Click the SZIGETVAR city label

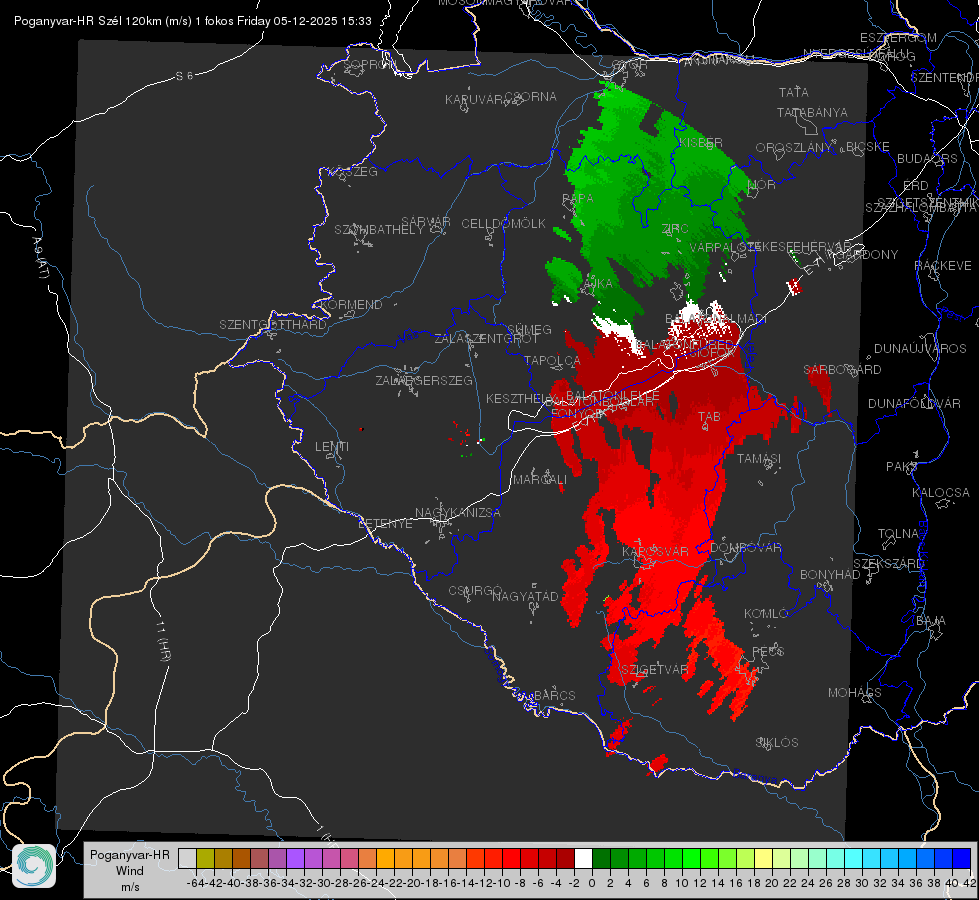[x=655, y=670]
